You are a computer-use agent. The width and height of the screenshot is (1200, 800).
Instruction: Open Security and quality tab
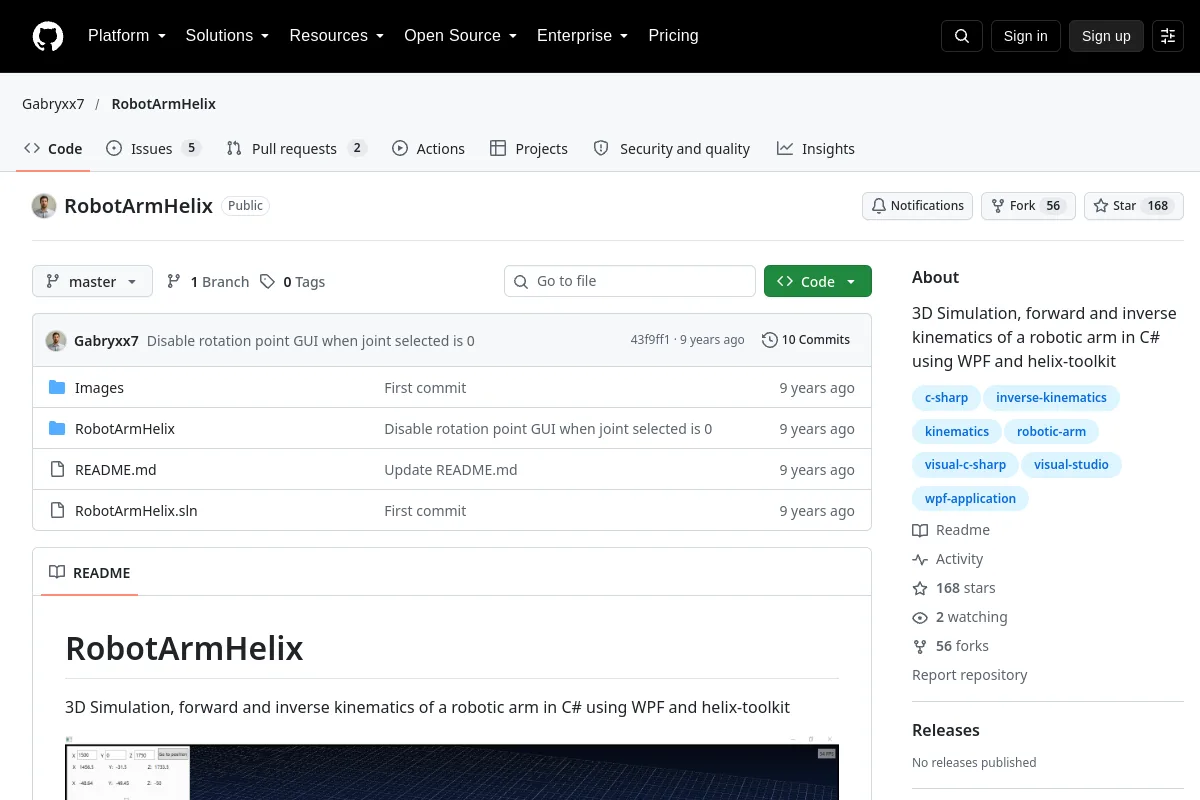(671, 149)
